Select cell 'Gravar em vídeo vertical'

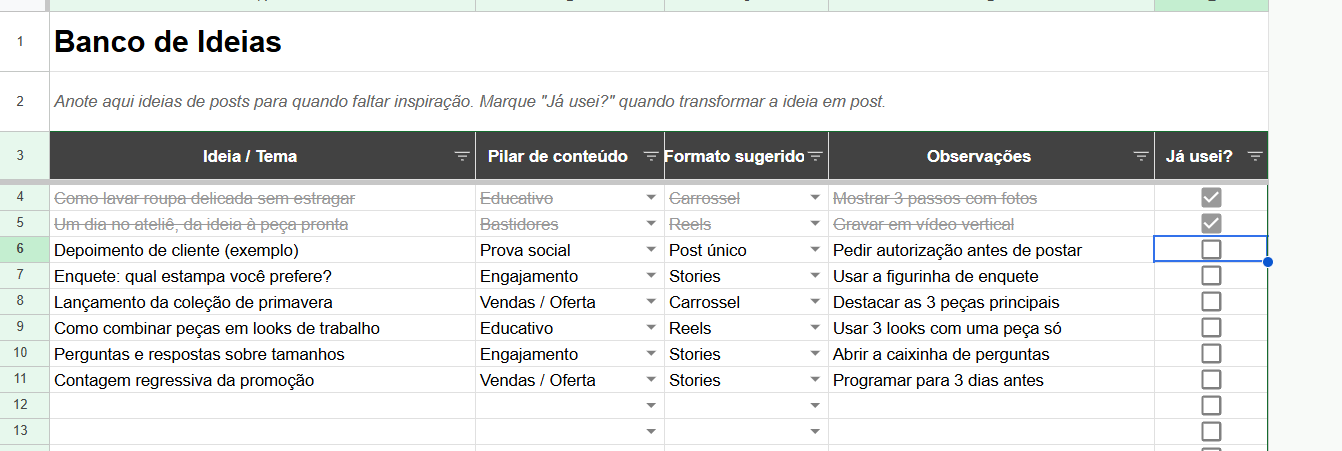coord(991,224)
